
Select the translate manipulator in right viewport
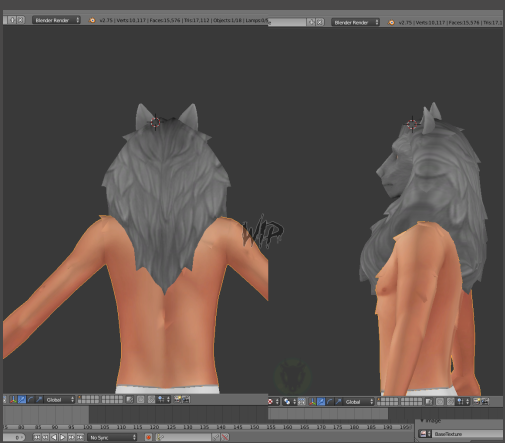[321, 402]
